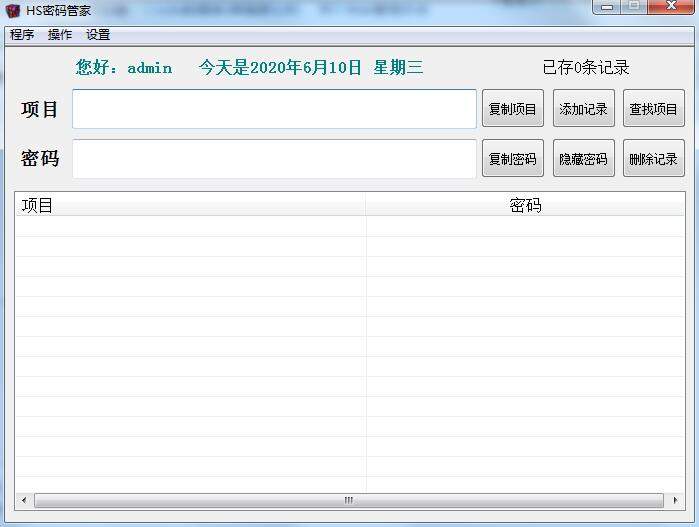Minimize the HS密码管家 window
699x527 pixels.
607,7
